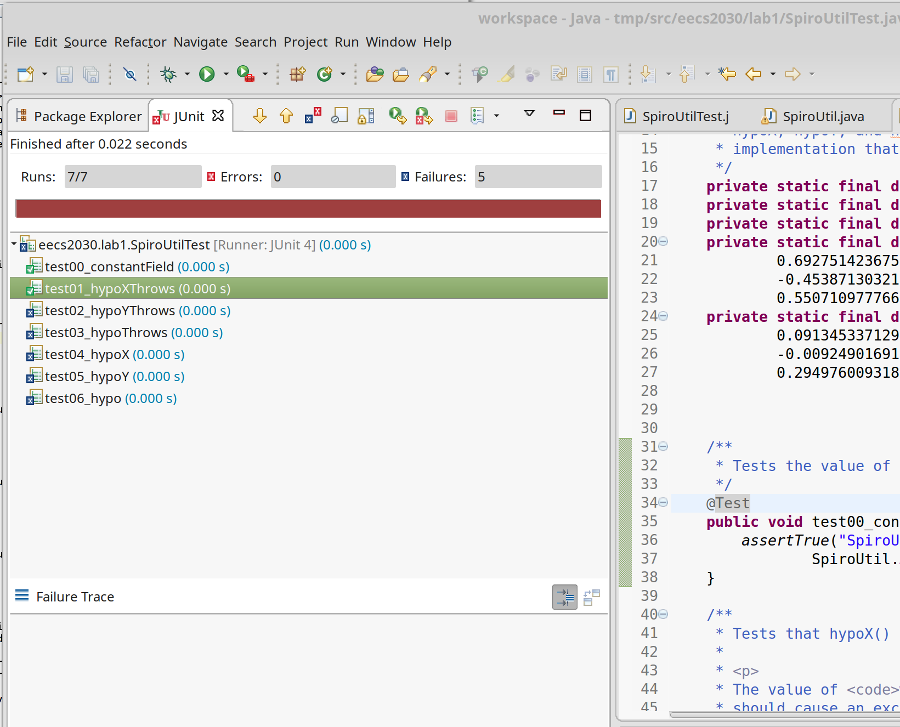The height and width of the screenshot is (727, 900).
Task: Open the JUnit View Menu triangle
Action: click(x=529, y=114)
